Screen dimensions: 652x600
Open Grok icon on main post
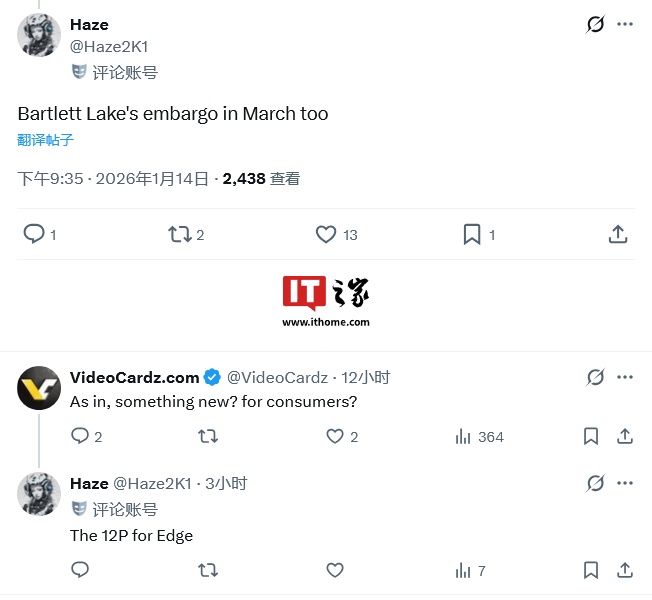coord(595,24)
